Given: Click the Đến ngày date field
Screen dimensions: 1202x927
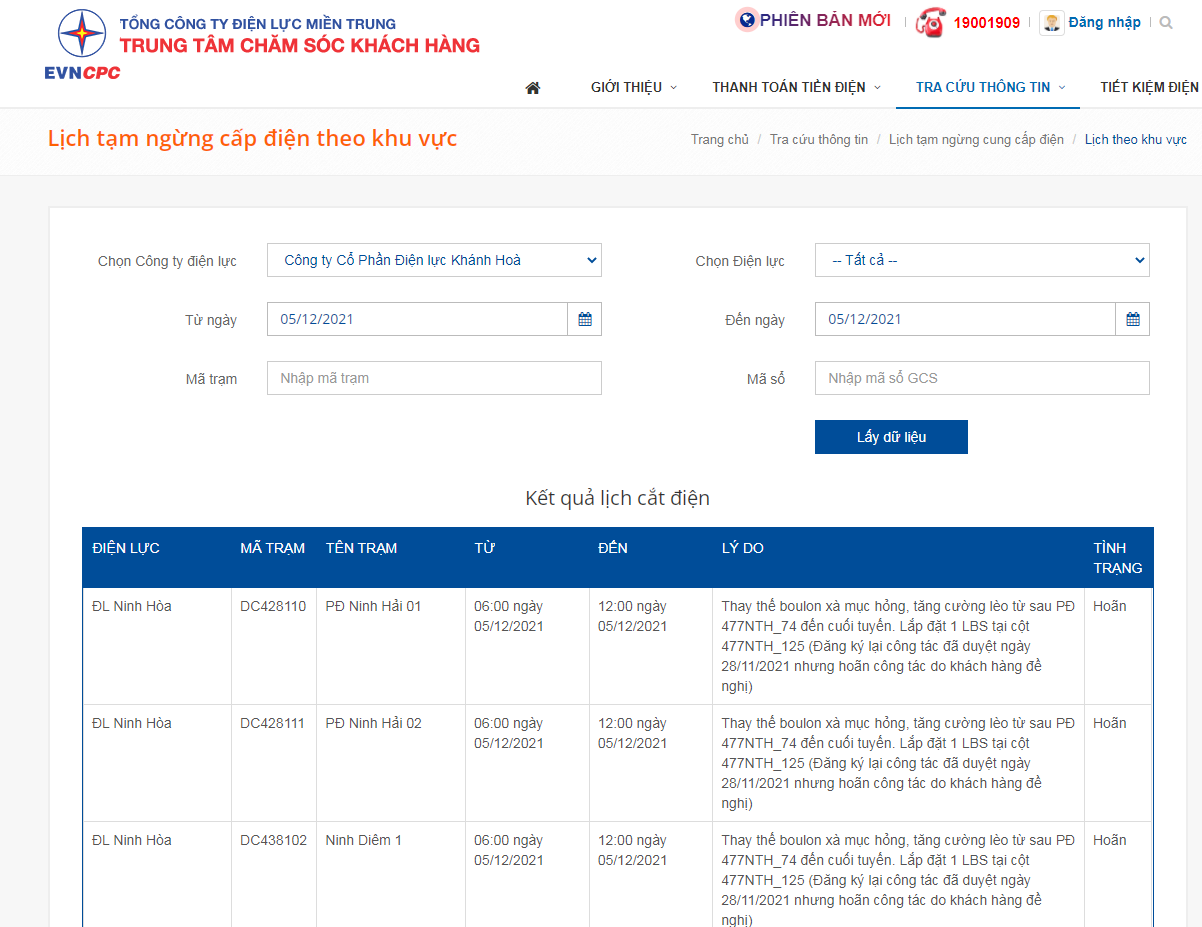Looking at the screenshot, I should [965, 319].
